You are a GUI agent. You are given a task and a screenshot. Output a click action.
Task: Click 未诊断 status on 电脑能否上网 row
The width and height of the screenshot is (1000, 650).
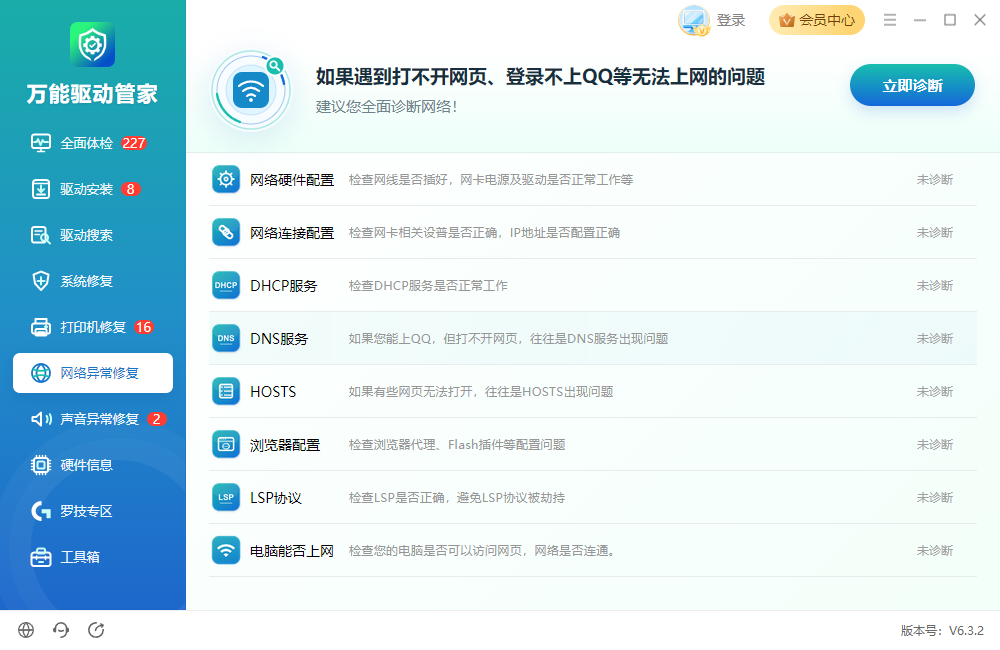935,550
